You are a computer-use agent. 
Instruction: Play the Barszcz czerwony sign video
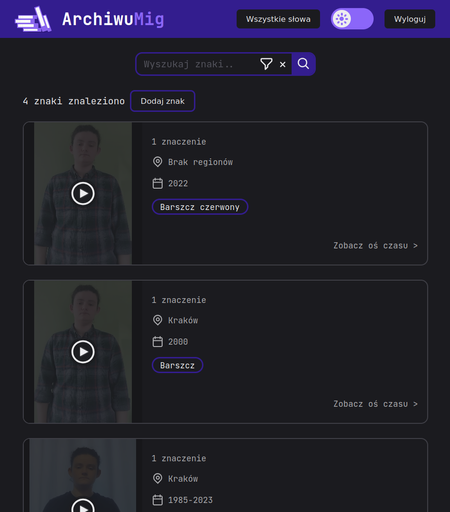(x=83, y=193)
